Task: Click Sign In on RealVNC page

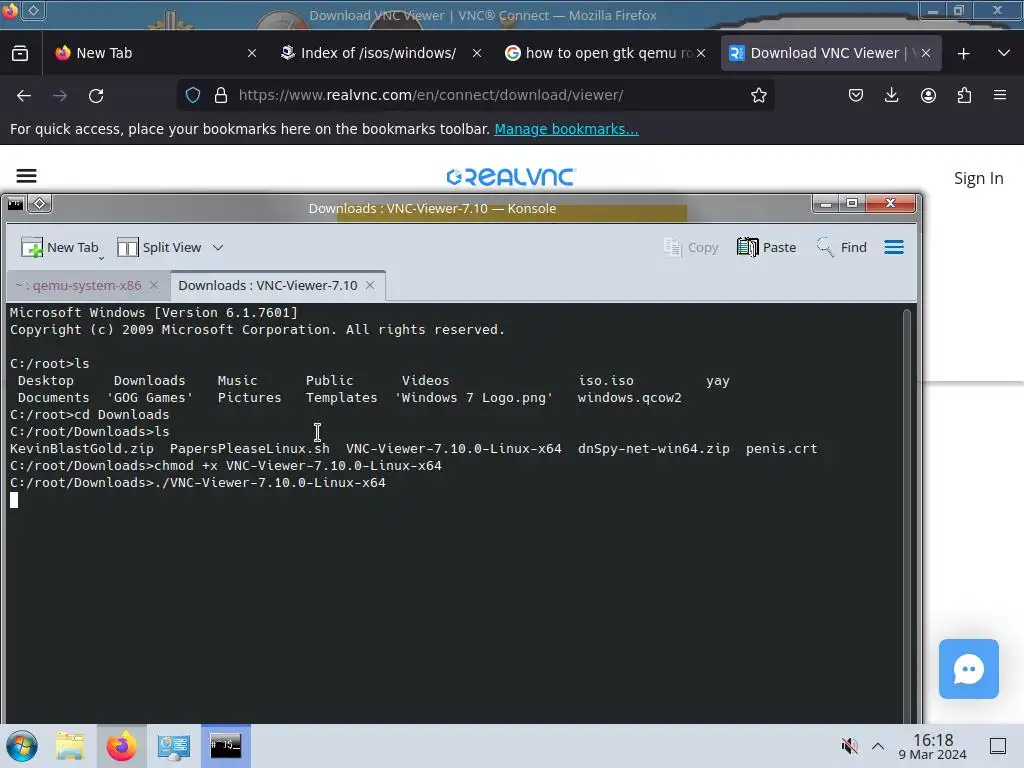Action: [x=978, y=178]
